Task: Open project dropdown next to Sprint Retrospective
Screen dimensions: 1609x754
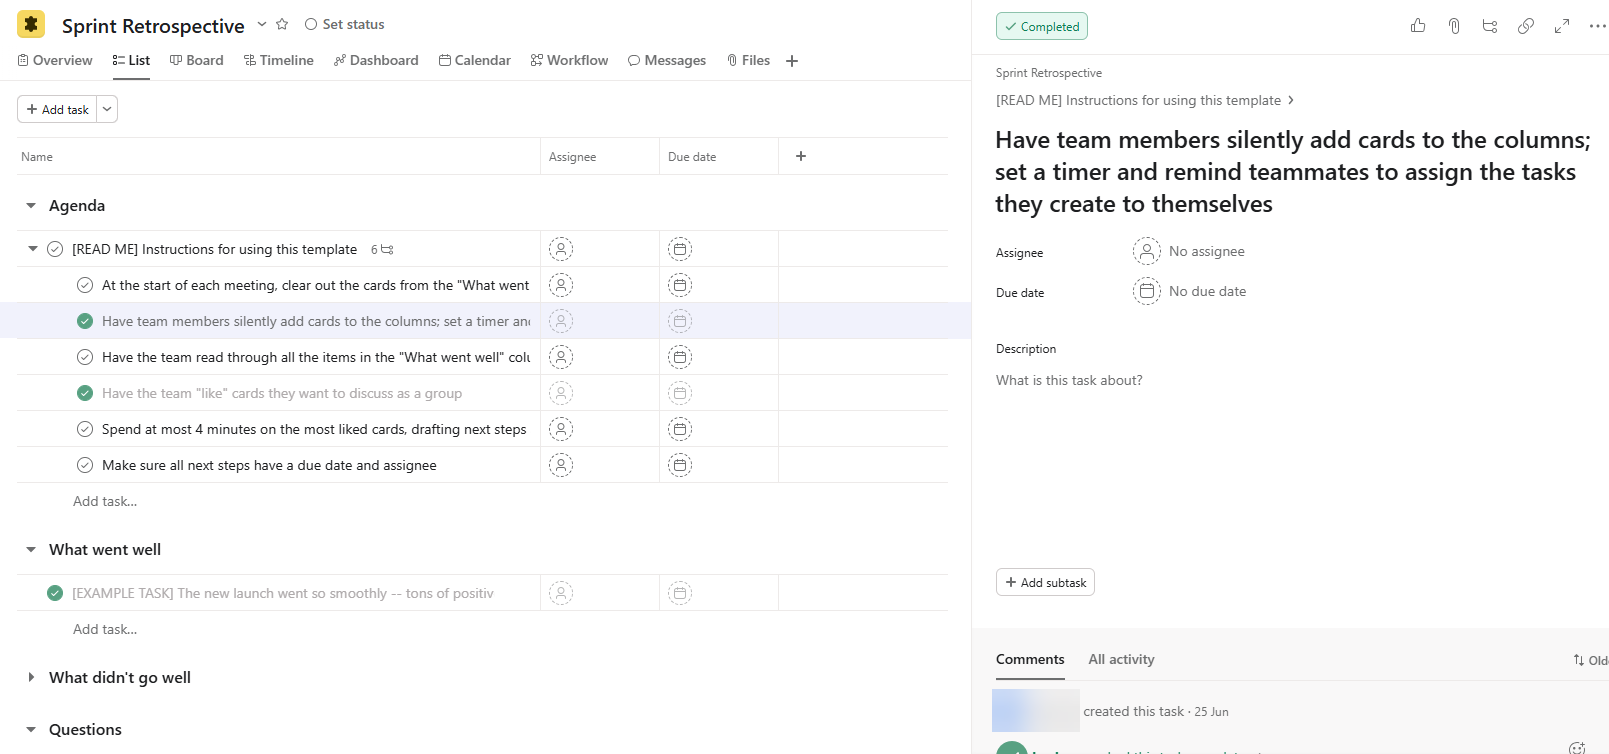Action: pos(262,24)
